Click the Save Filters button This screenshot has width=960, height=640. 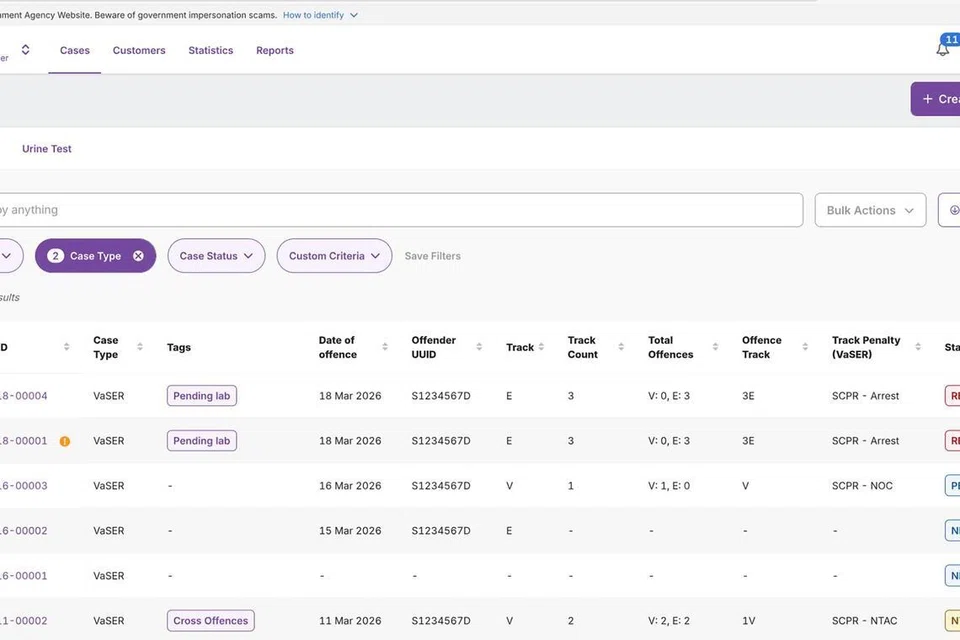click(432, 256)
